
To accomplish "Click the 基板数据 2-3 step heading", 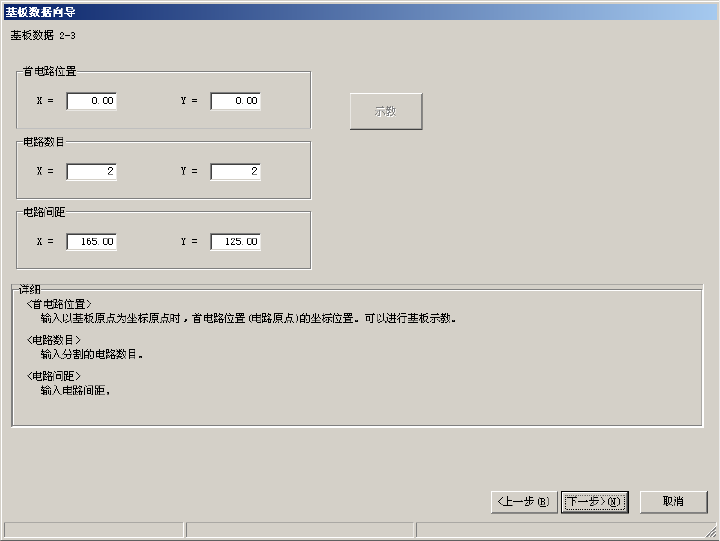I will tap(43, 35).
